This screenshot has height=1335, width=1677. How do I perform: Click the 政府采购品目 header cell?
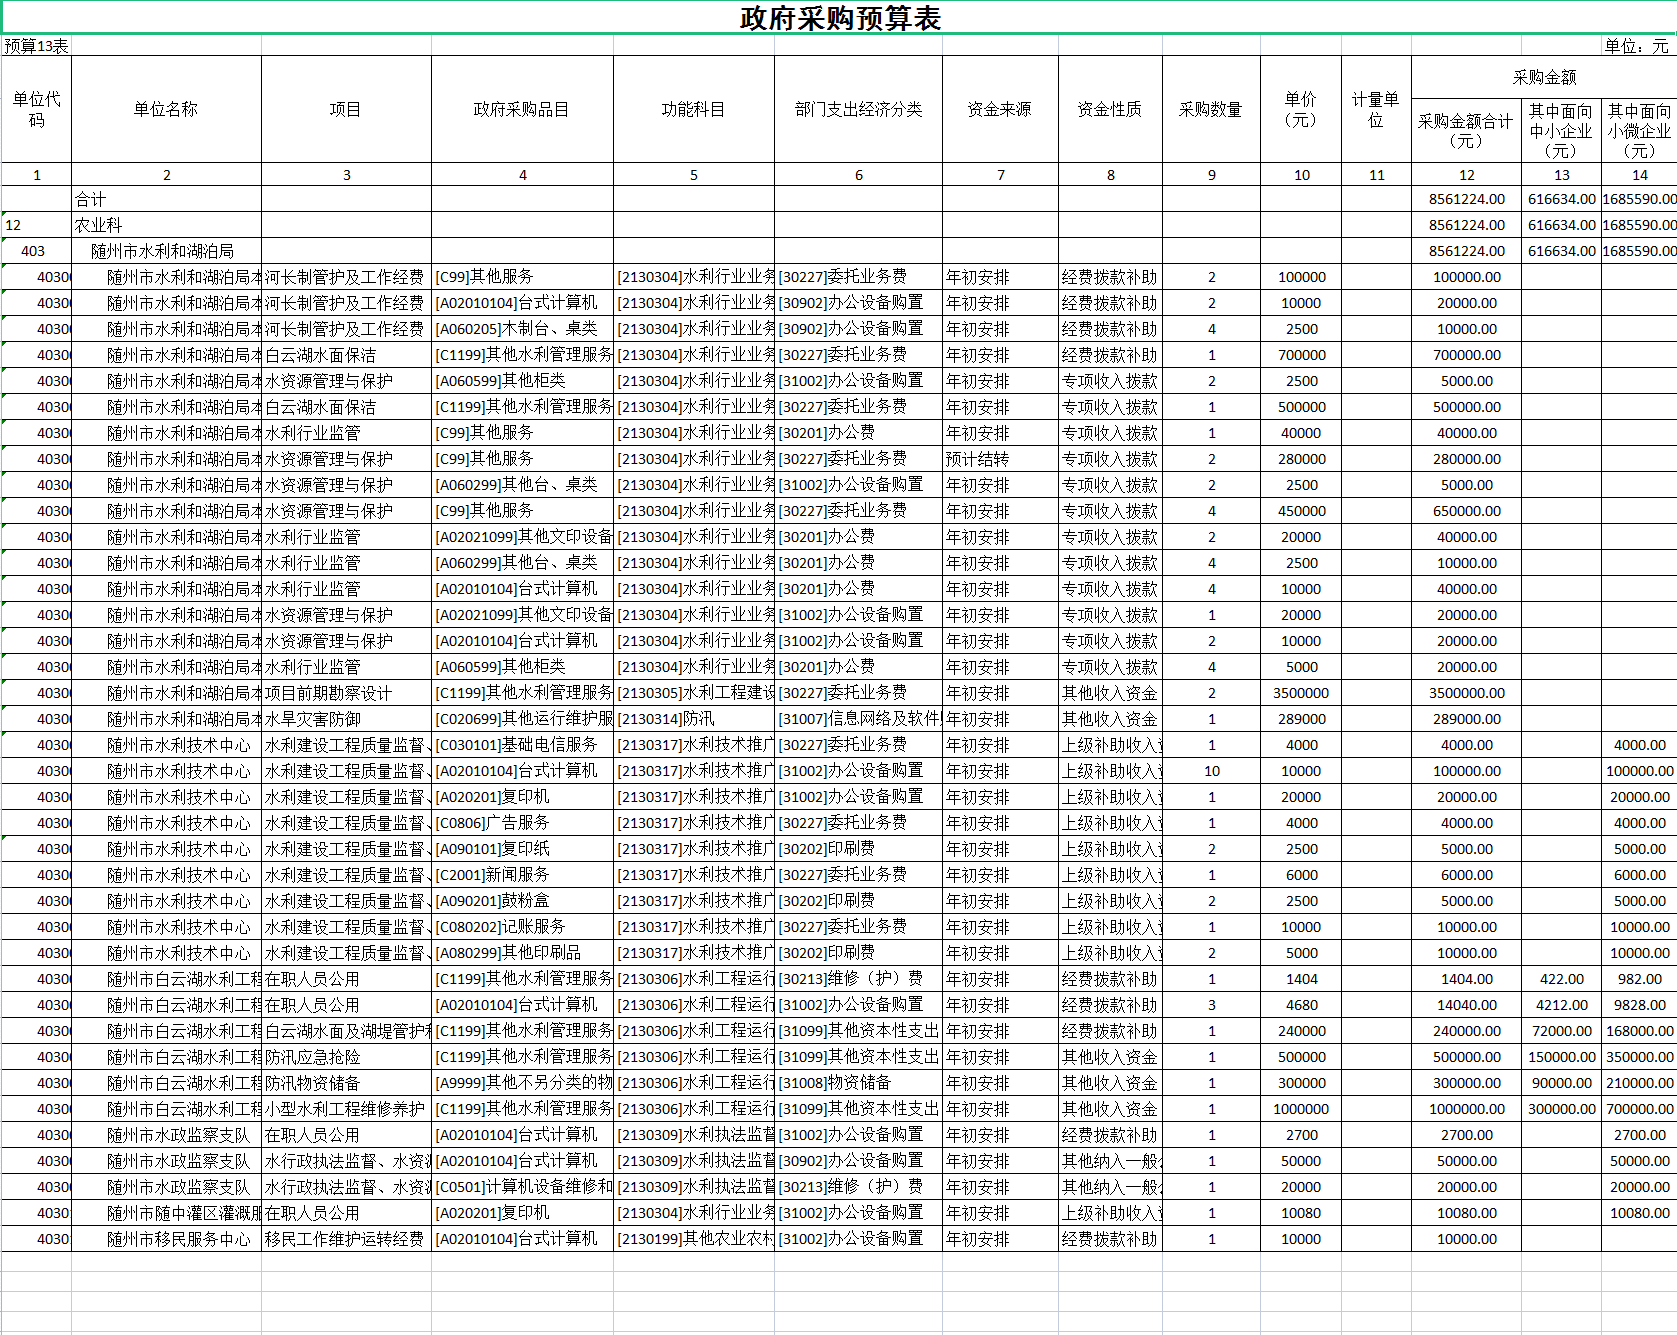pyautogui.click(x=522, y=109)
